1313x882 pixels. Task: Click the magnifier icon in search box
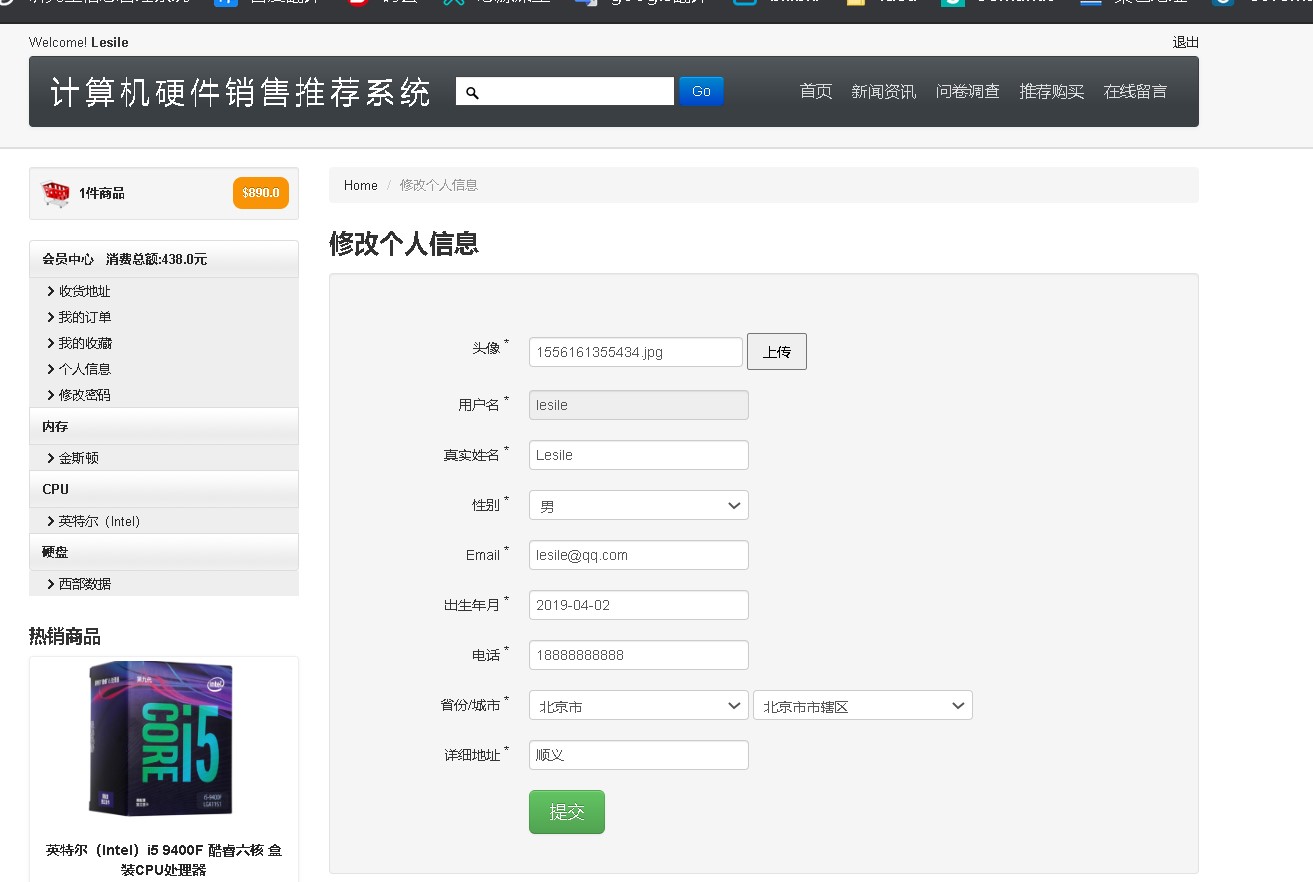tap(473, 92)
